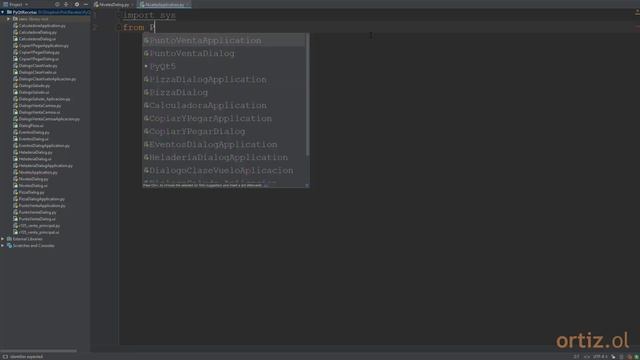Select PizzaDialog.py in project tree

click(31, 192)
